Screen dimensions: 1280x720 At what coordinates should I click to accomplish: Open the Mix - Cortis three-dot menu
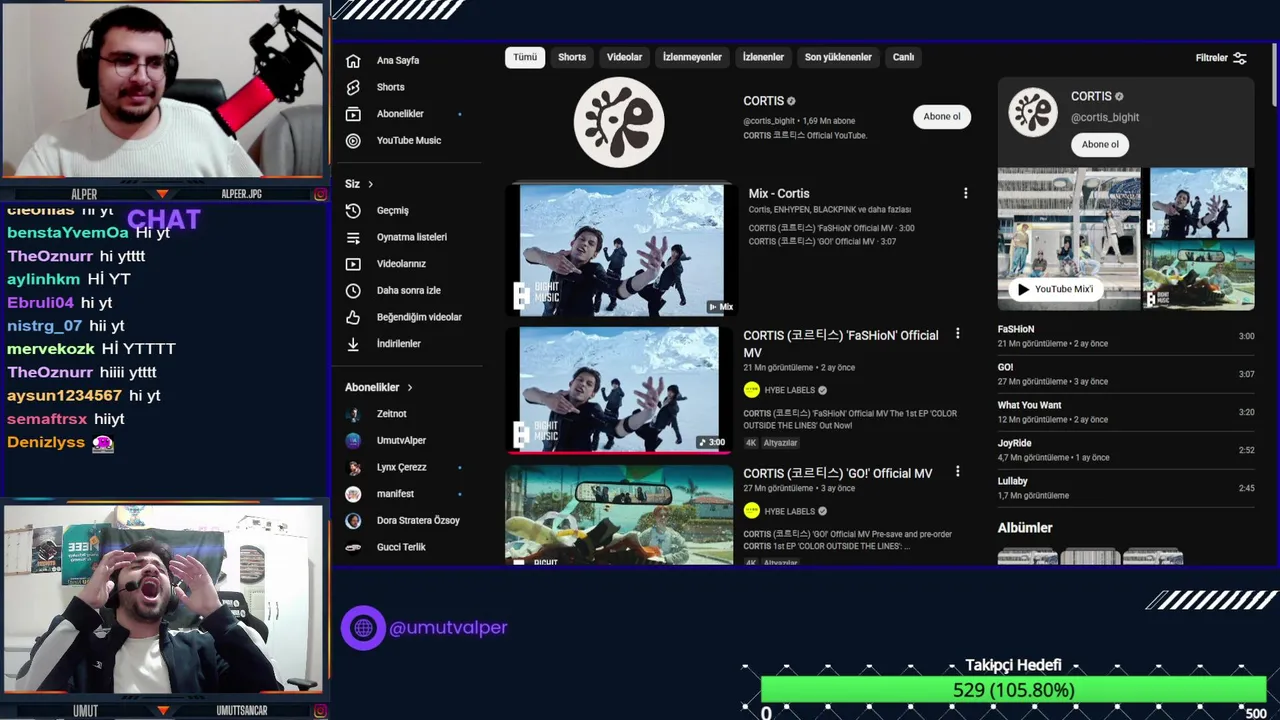[x=965, y=193]
